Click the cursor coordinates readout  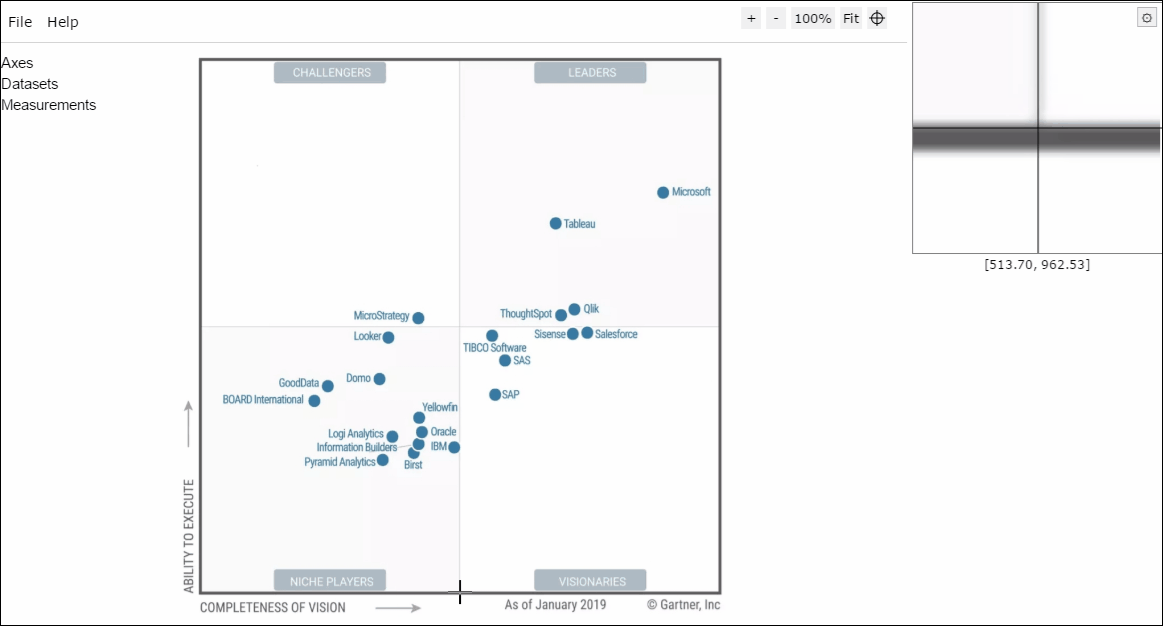click(x=1037, y=265)
